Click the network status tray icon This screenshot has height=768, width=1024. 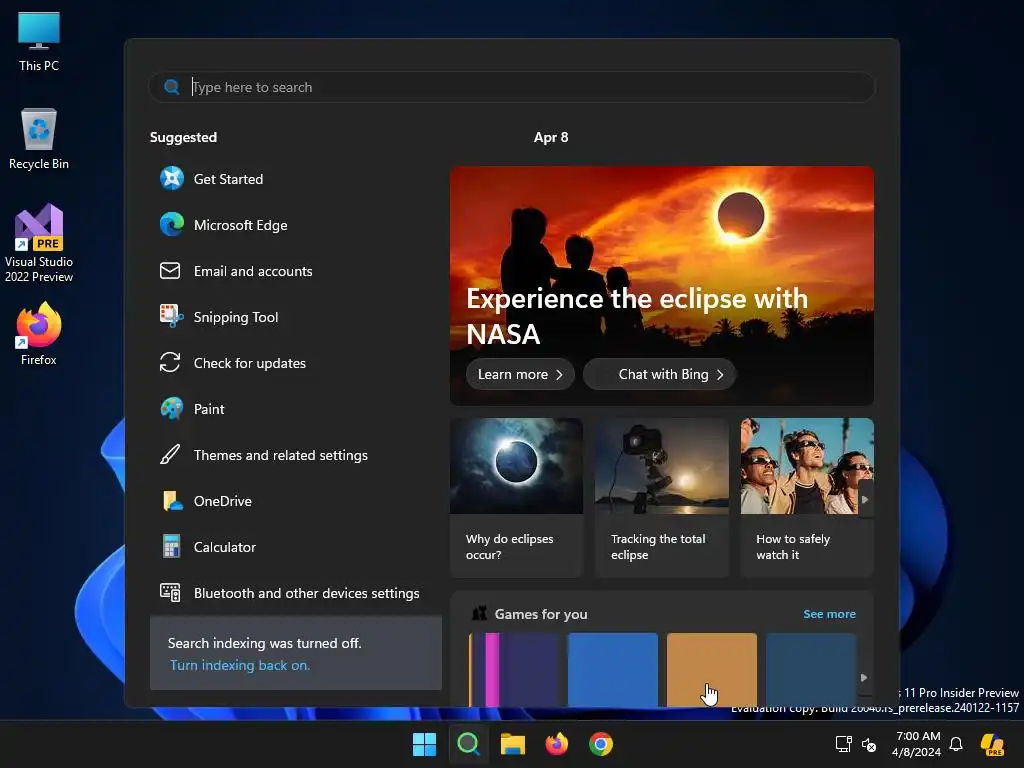point(844,744)
